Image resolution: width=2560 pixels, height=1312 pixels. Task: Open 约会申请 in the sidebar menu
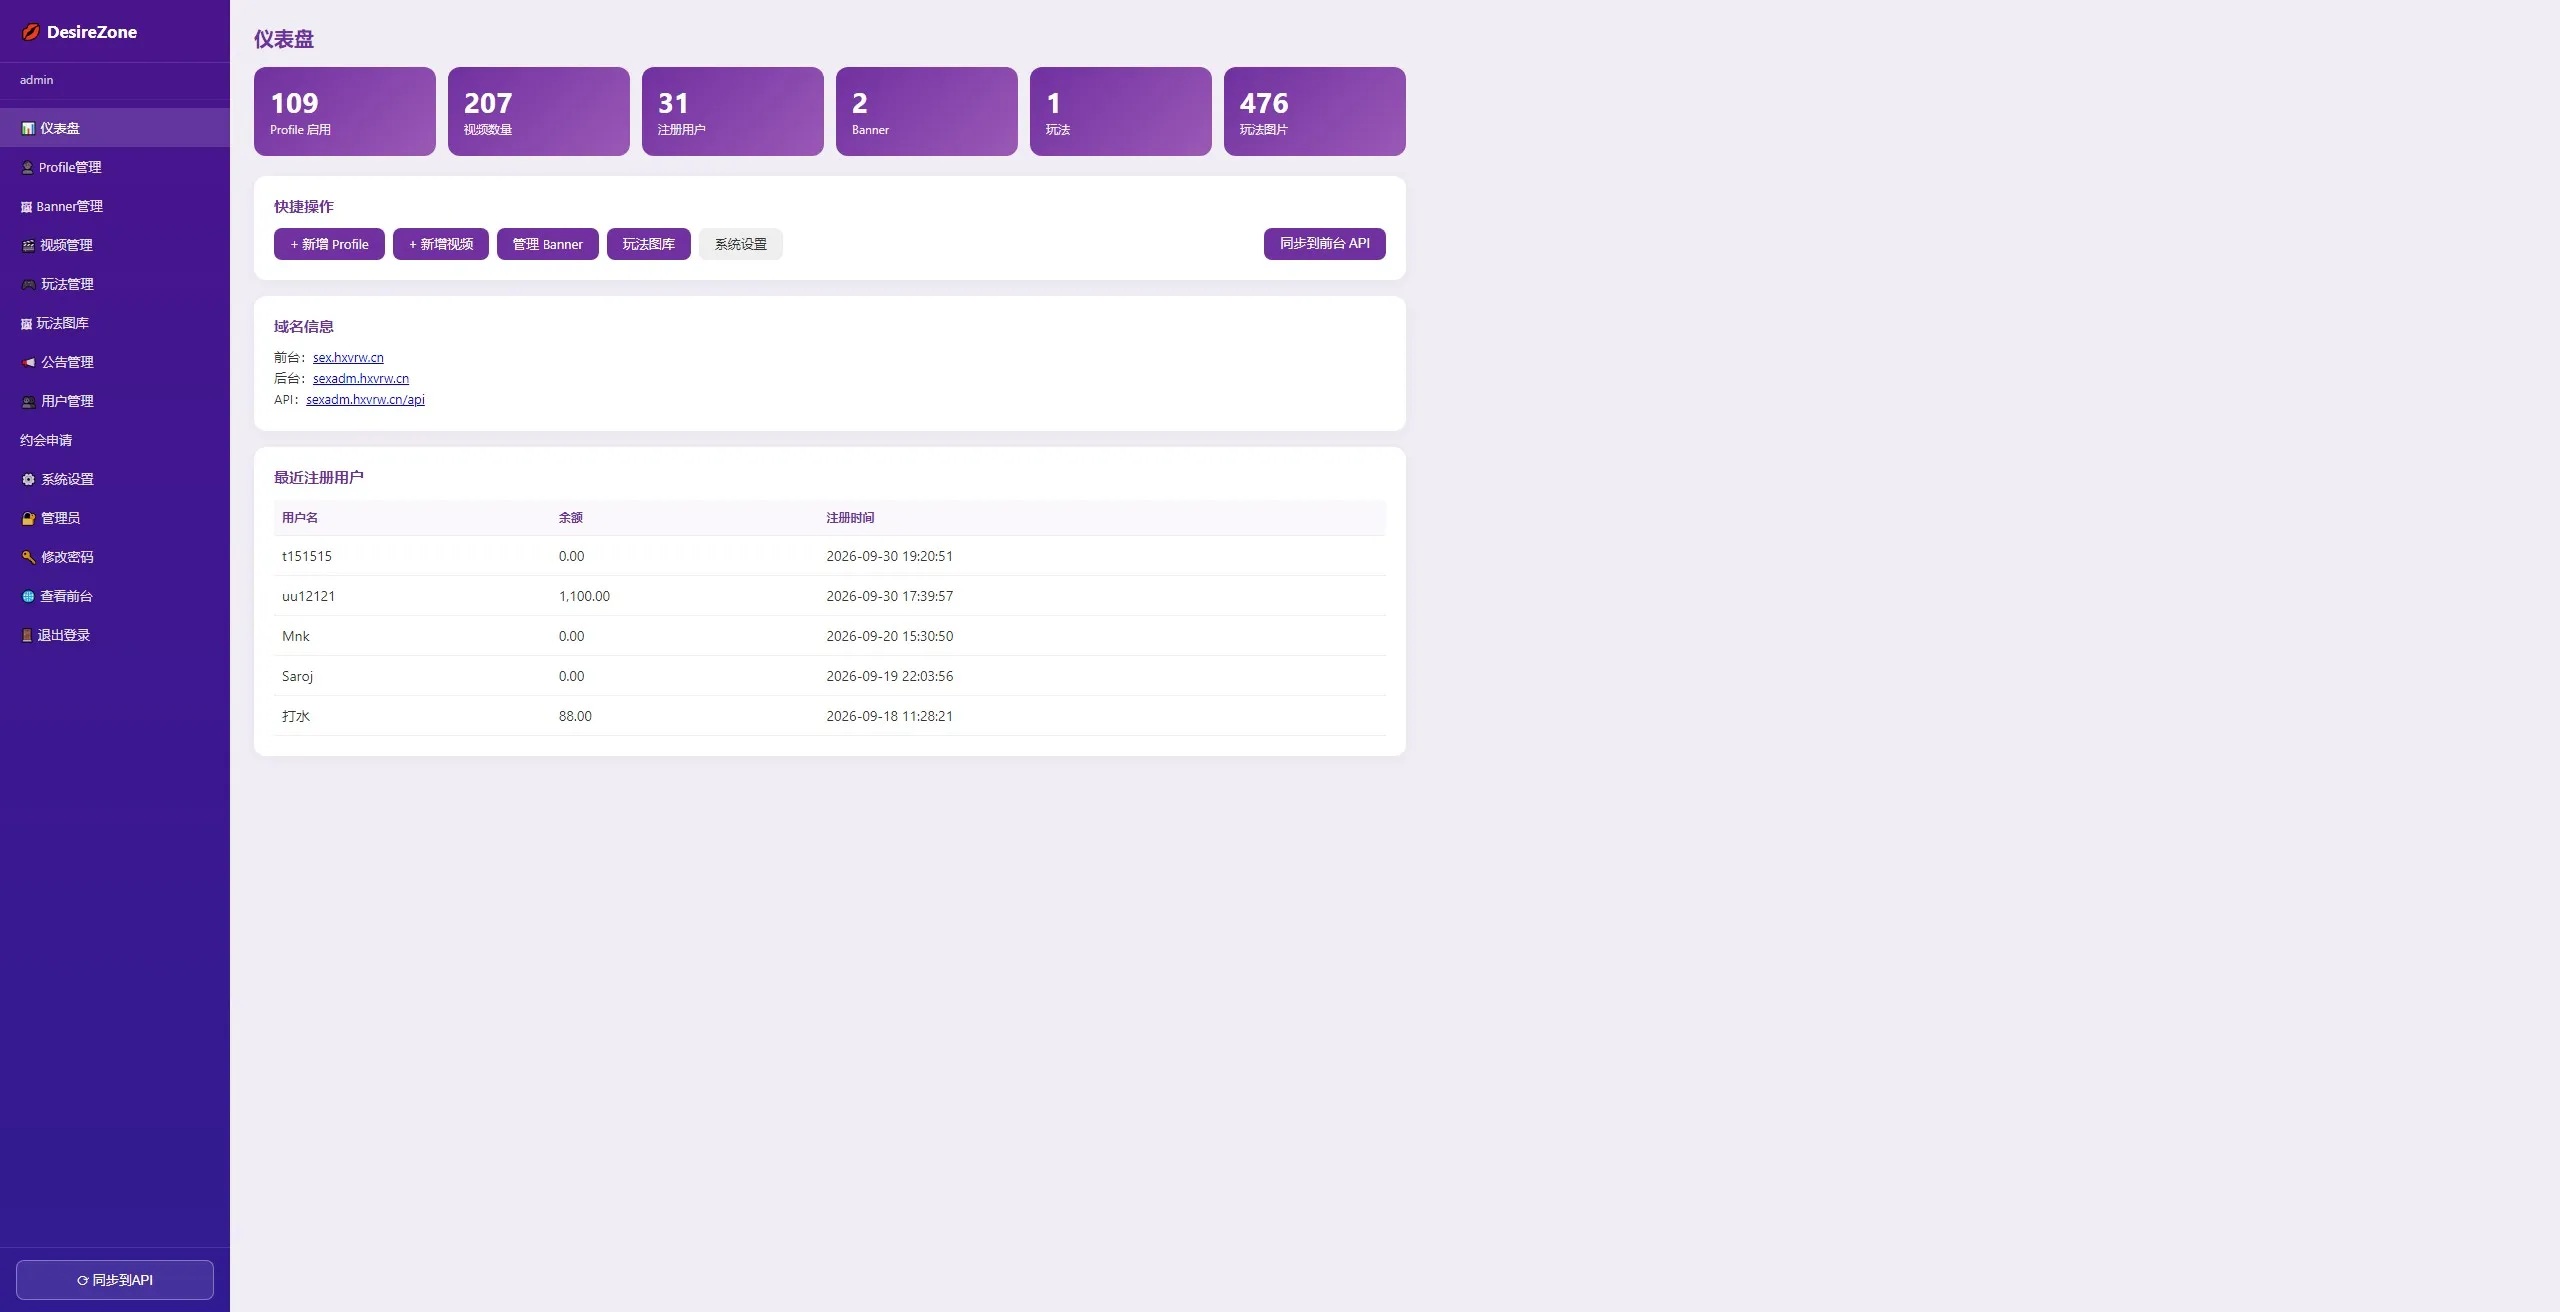pyautogui.click(x=46, y=440)
